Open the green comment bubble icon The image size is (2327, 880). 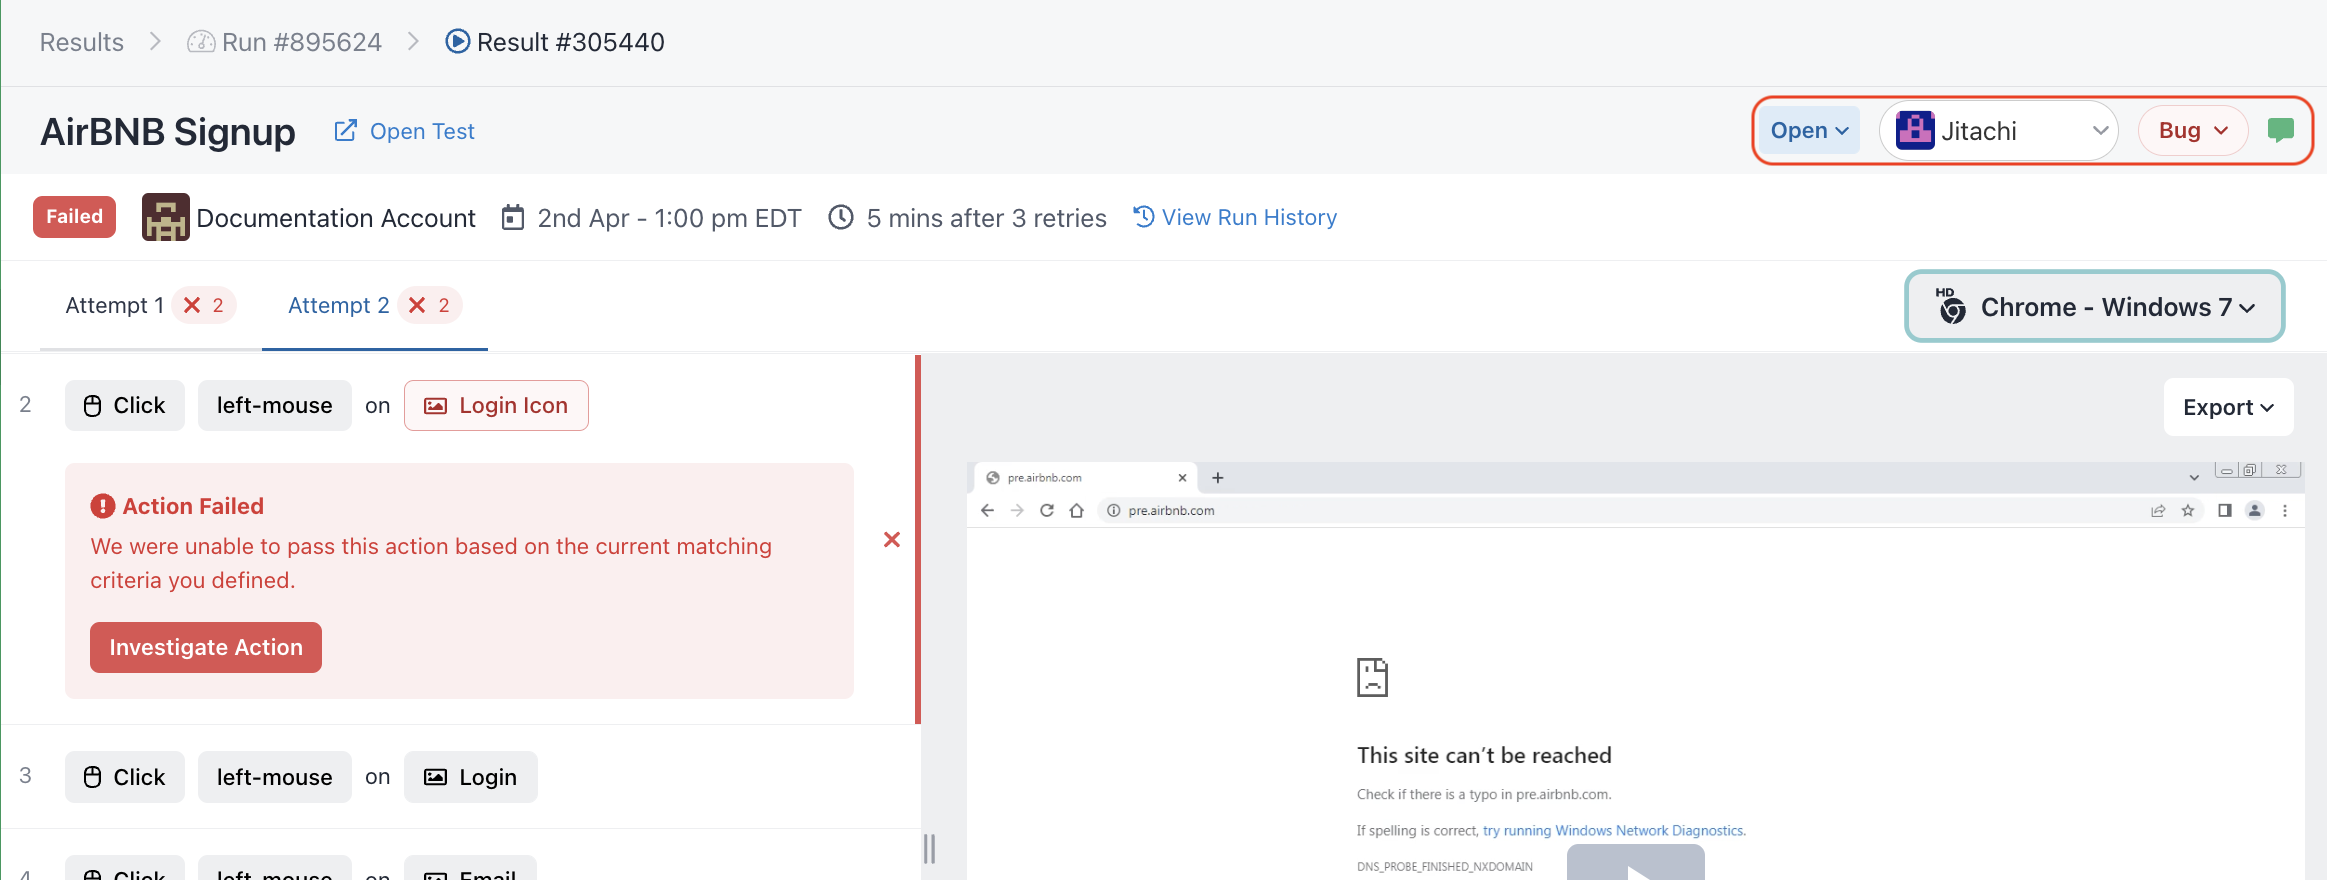[x=2280, y=130]
